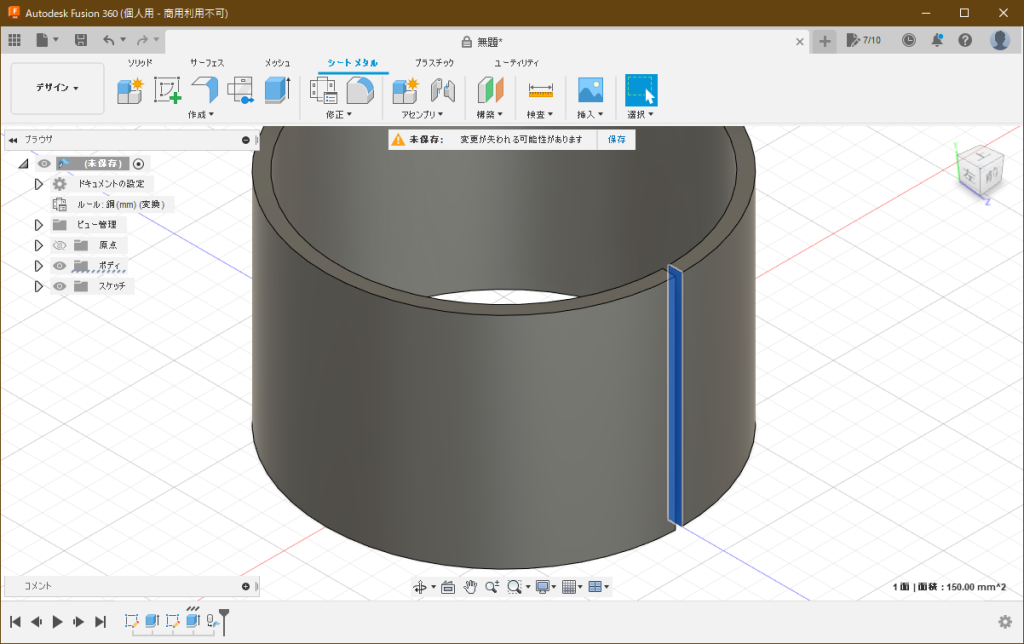Start a new sketch with Create Sketch
Viewport: 1024px width, 644px height.
coord(167,91)
